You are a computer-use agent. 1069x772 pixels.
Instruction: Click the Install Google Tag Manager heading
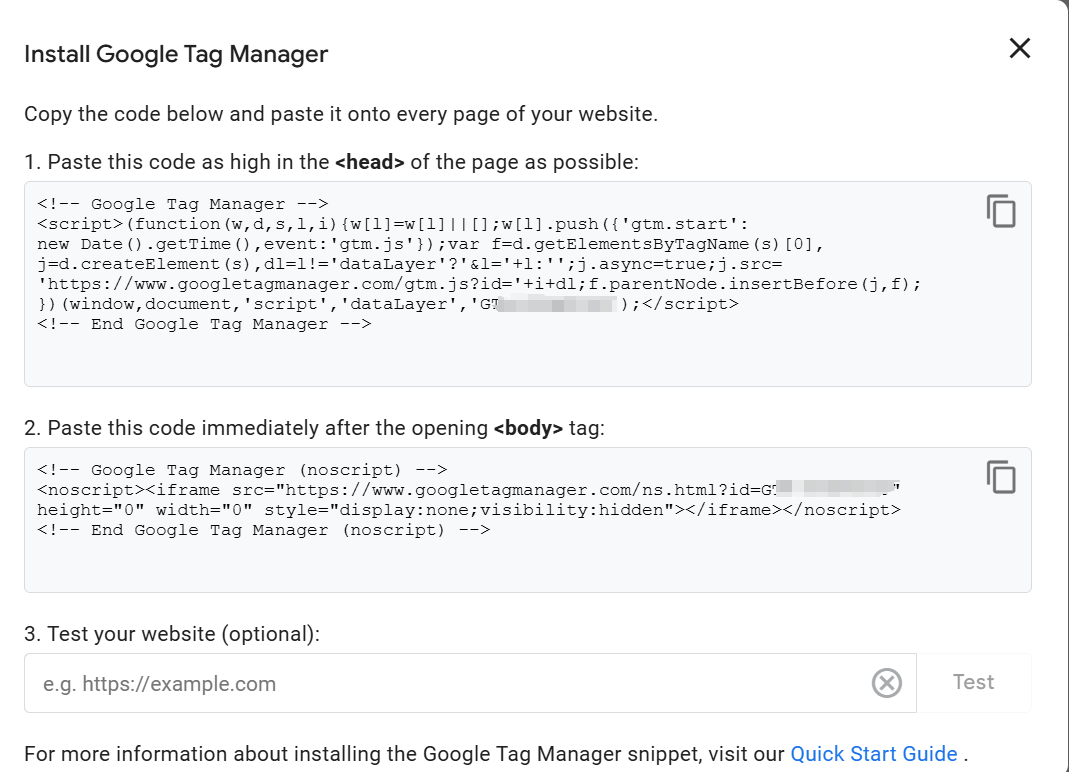click(176, 54)
